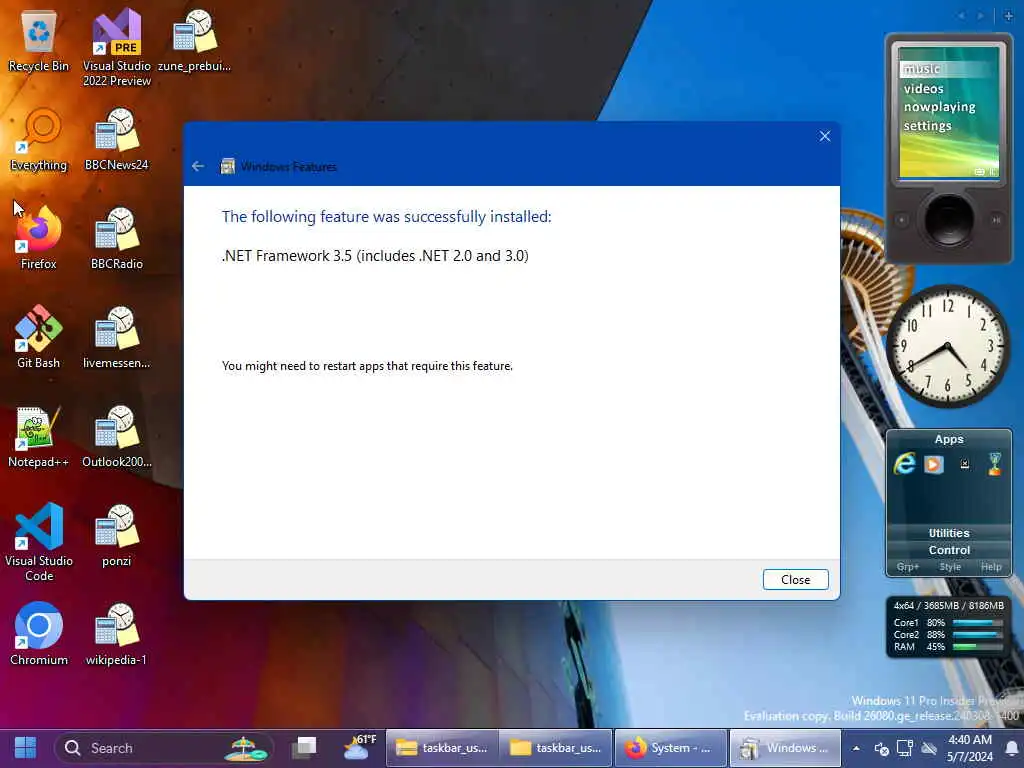Expand the Utilities section in launcher gadget
1024x768 pixels.
click(x=948, y=533)
